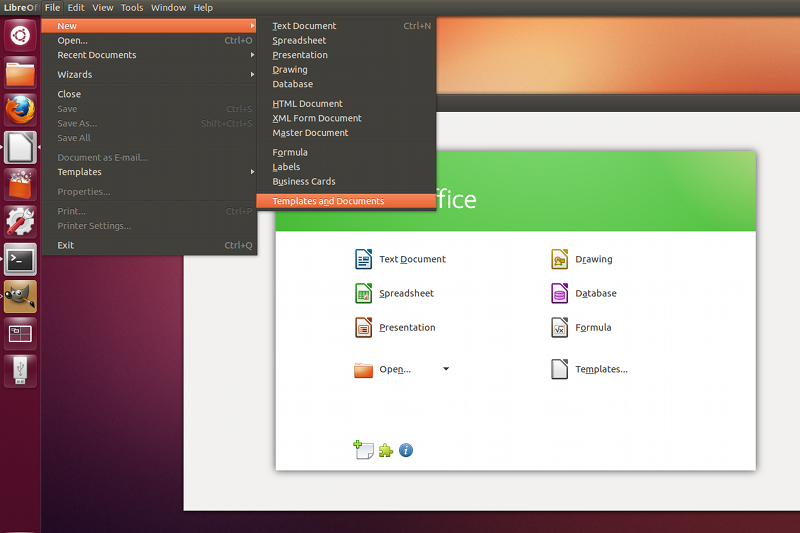Open the File menu in menu bar

52,8
